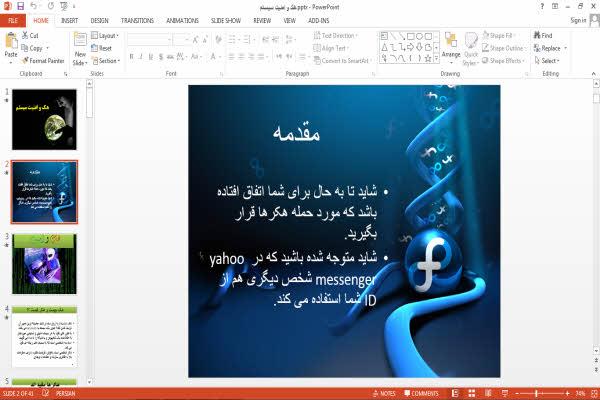Expand shapes gallery more arrow
Screen dimensions: 600x400
coord(436,59)
